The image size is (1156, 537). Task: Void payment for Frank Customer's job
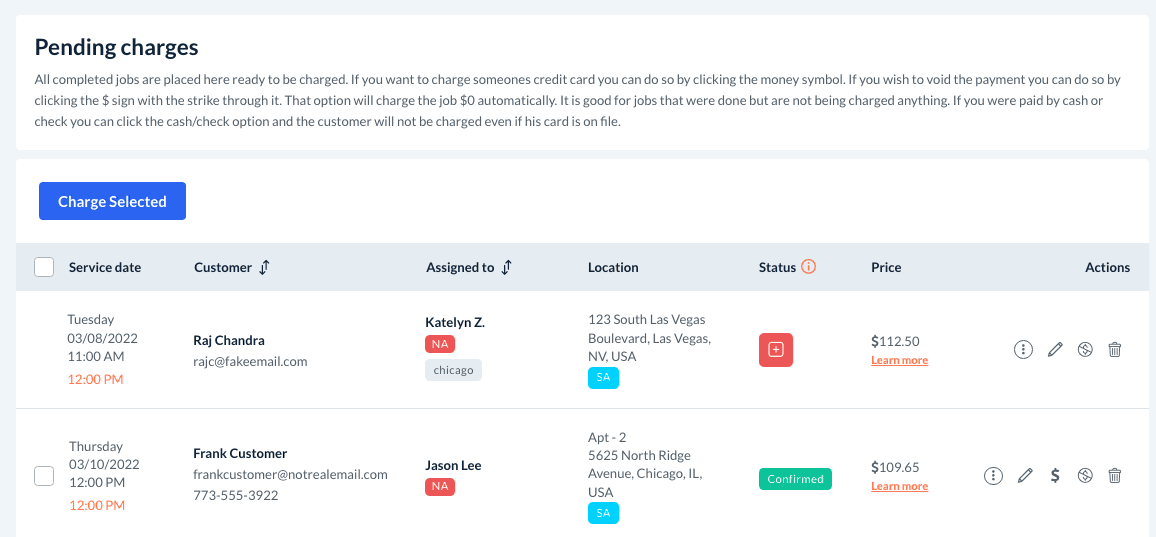(1085, 476)
